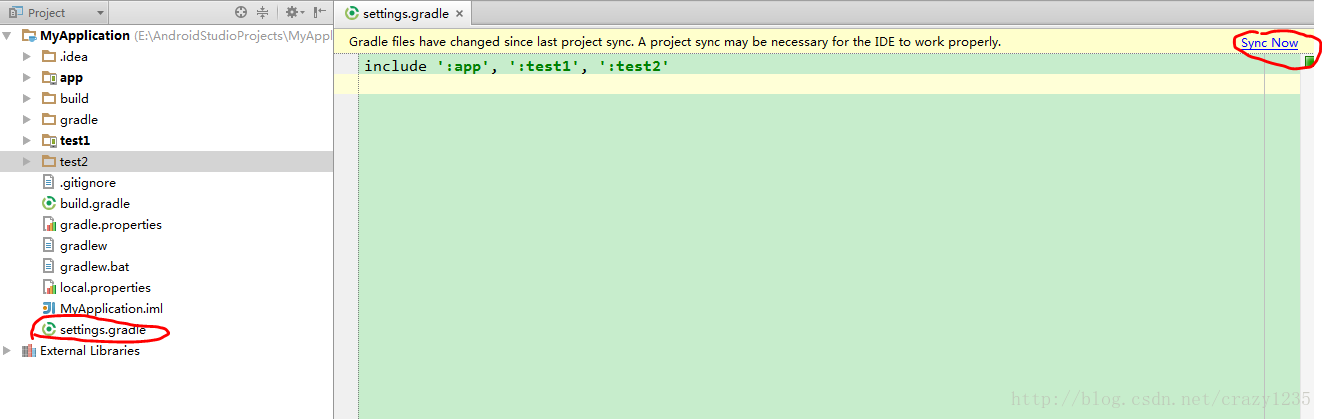Select the External Libraries node

90,350
